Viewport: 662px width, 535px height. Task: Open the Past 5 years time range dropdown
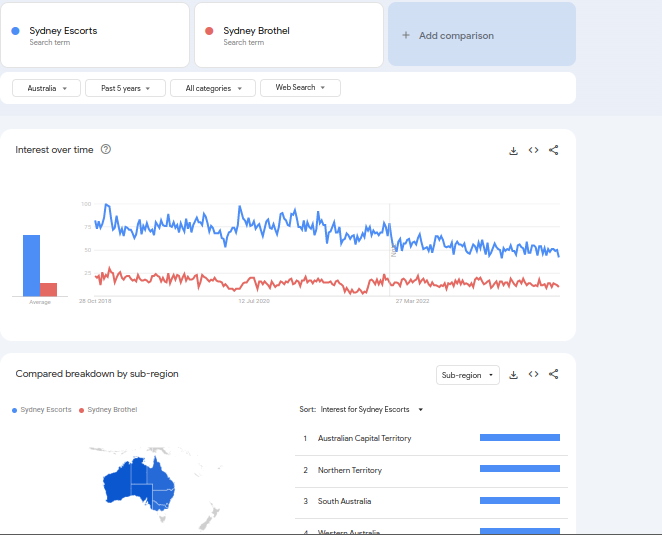coord(125,88)
